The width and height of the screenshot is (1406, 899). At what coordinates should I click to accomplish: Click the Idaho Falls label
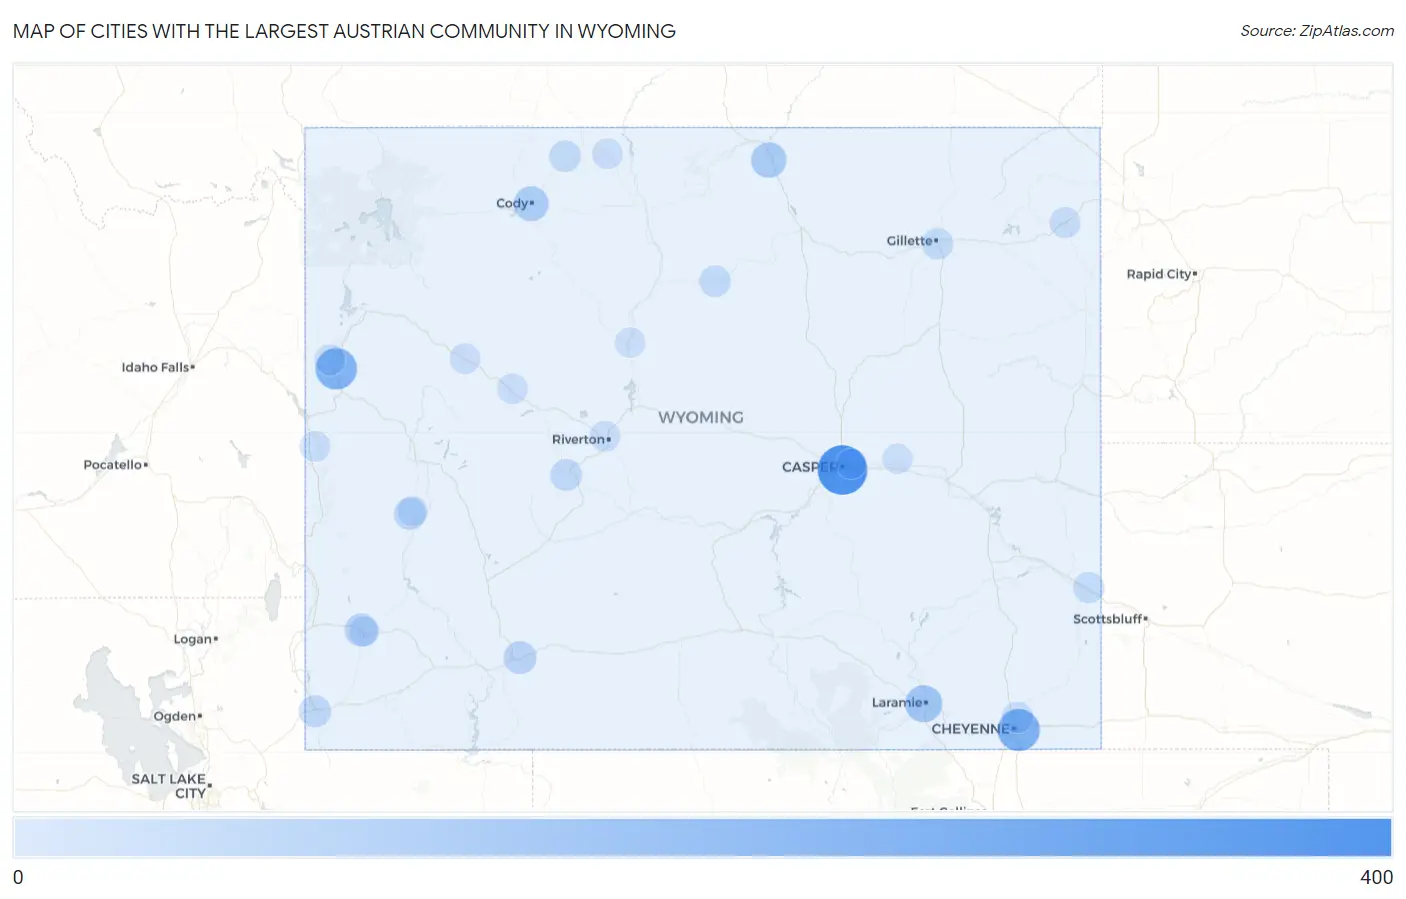(155, 367)
